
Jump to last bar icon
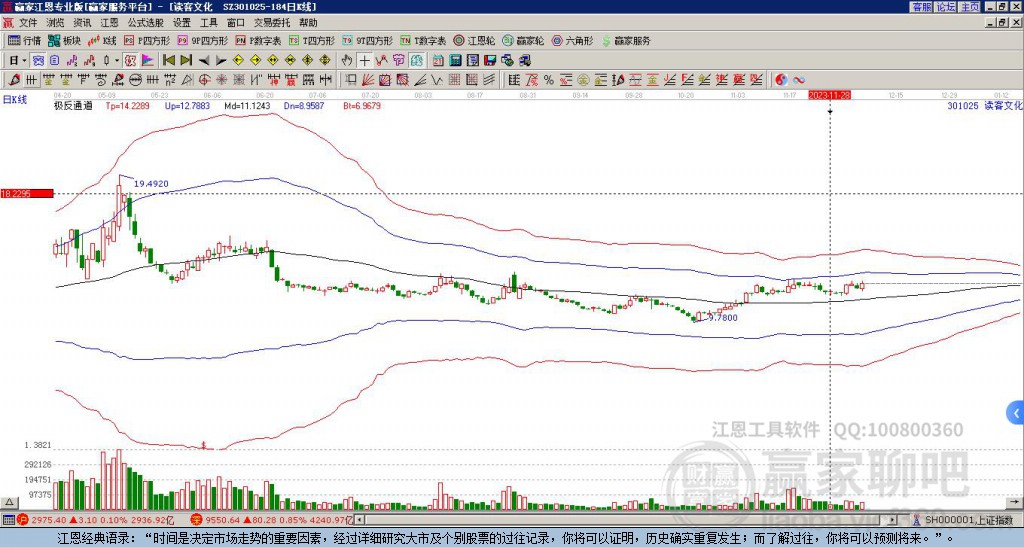pos(185,60)
